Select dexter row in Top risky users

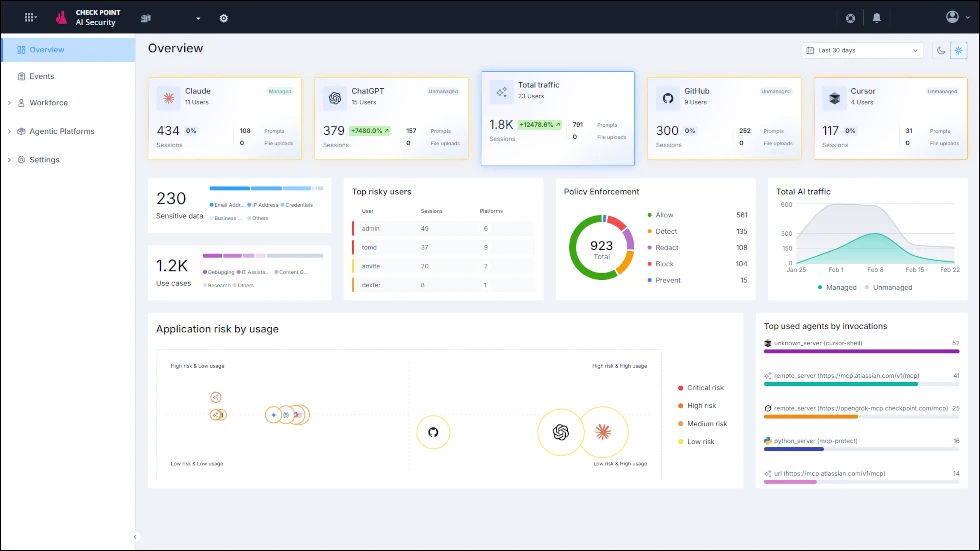(x=444, y=285)
